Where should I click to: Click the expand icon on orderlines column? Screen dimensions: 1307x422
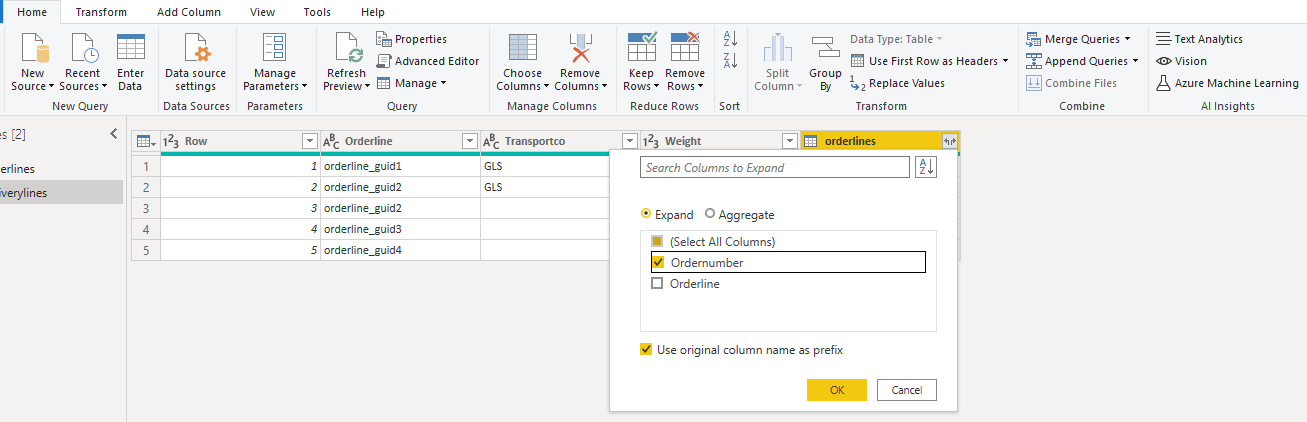[949, 141]
